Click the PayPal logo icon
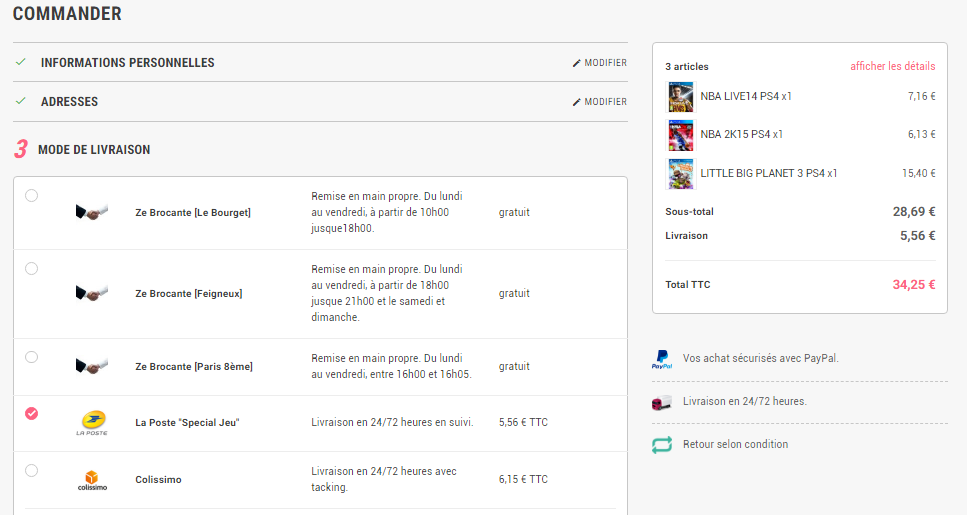Image resolution: width=967 pixels, height=515 pixels. pos(661,359)
